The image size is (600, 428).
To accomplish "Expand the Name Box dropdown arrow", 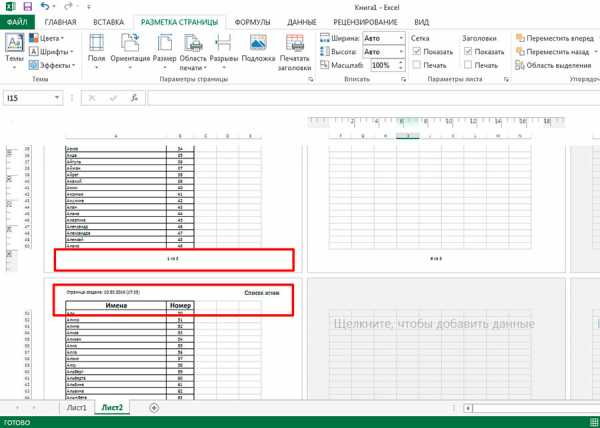I will (x=57, y=98).
